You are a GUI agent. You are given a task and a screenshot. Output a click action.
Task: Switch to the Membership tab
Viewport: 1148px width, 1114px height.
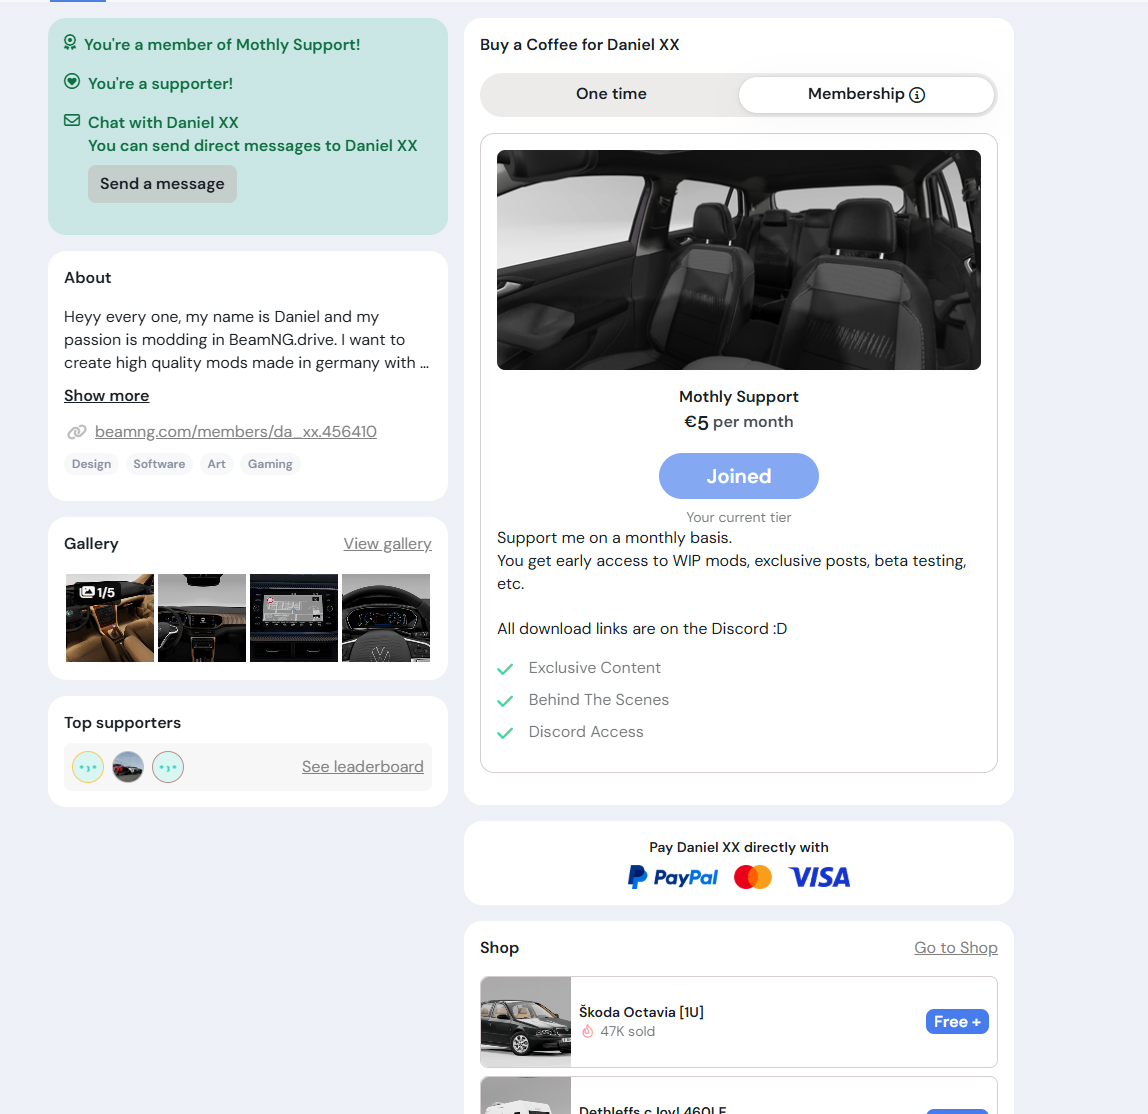point(866,94)
